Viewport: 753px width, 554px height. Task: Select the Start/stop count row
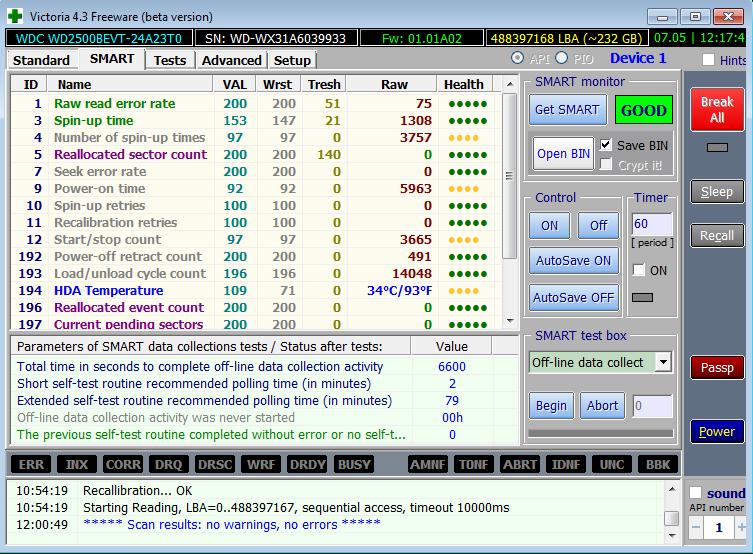pyautogui.click(x=255, y=240)
